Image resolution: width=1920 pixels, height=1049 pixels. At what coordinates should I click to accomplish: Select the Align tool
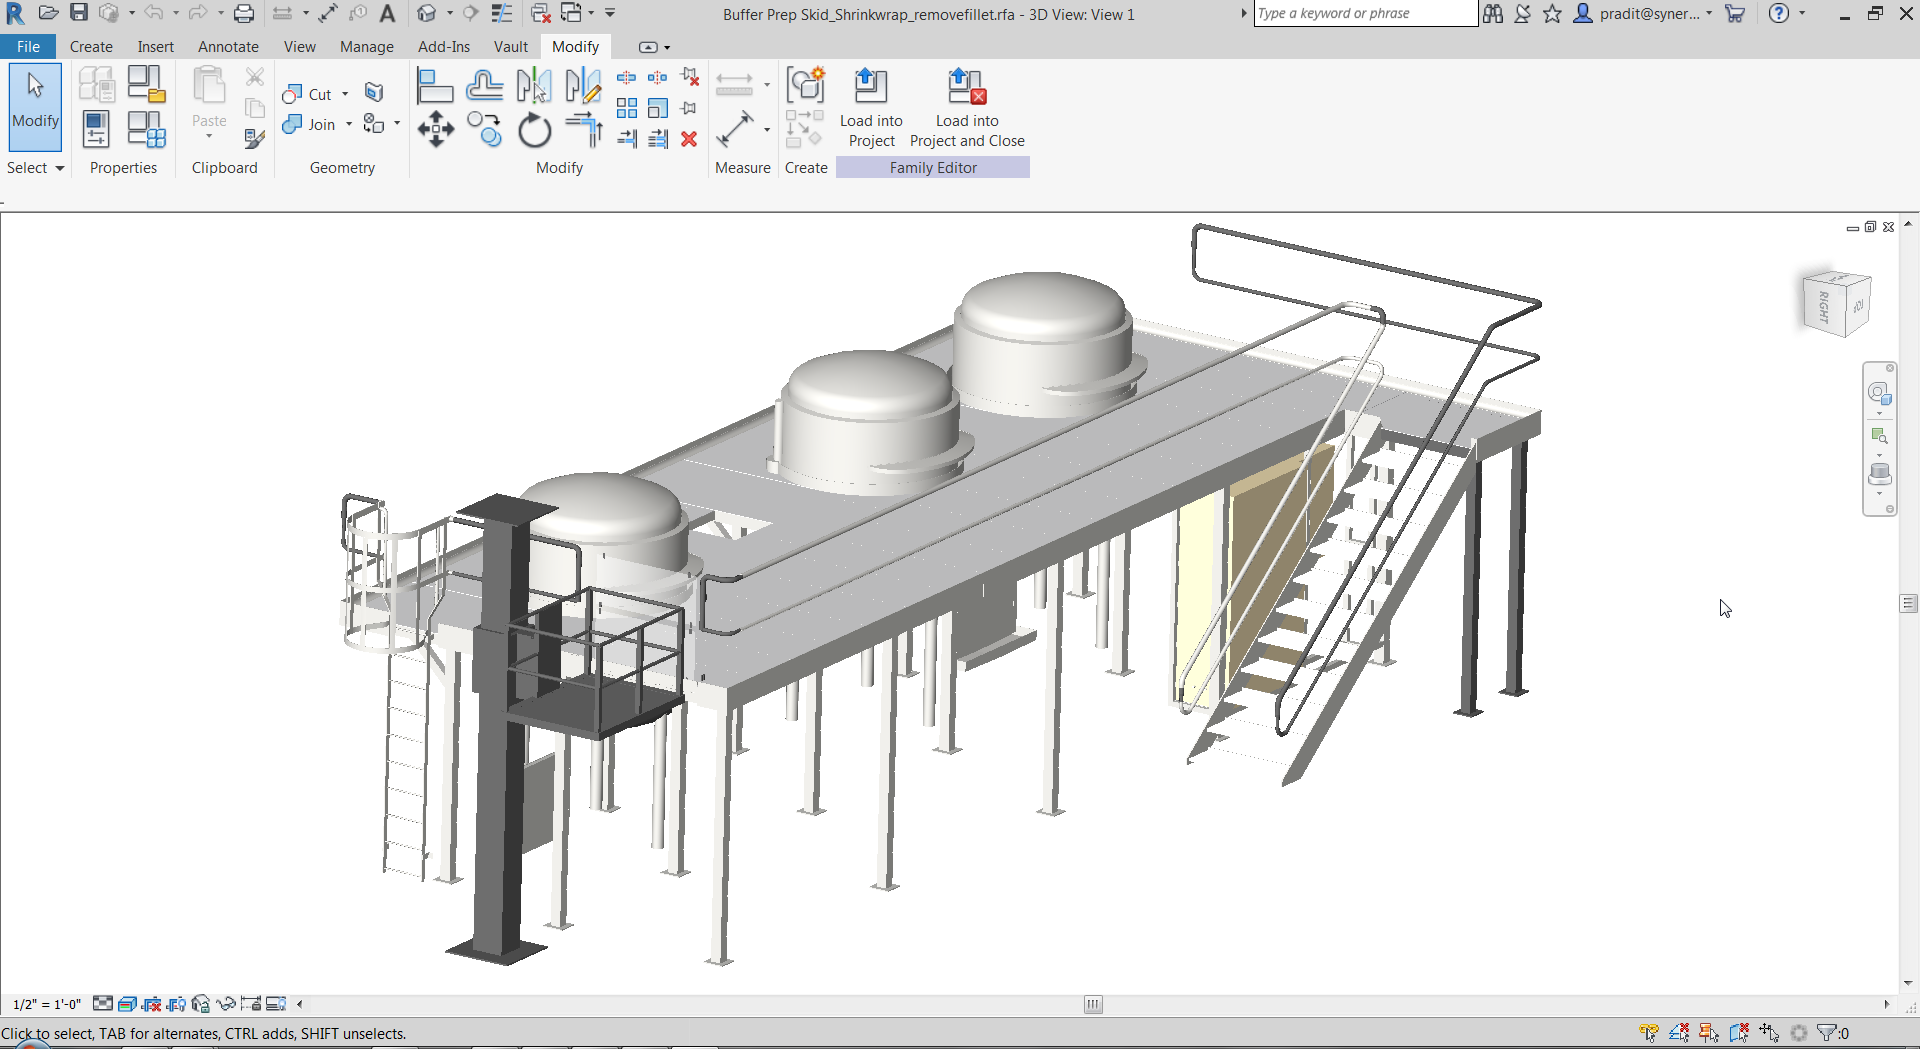point(435,87)
